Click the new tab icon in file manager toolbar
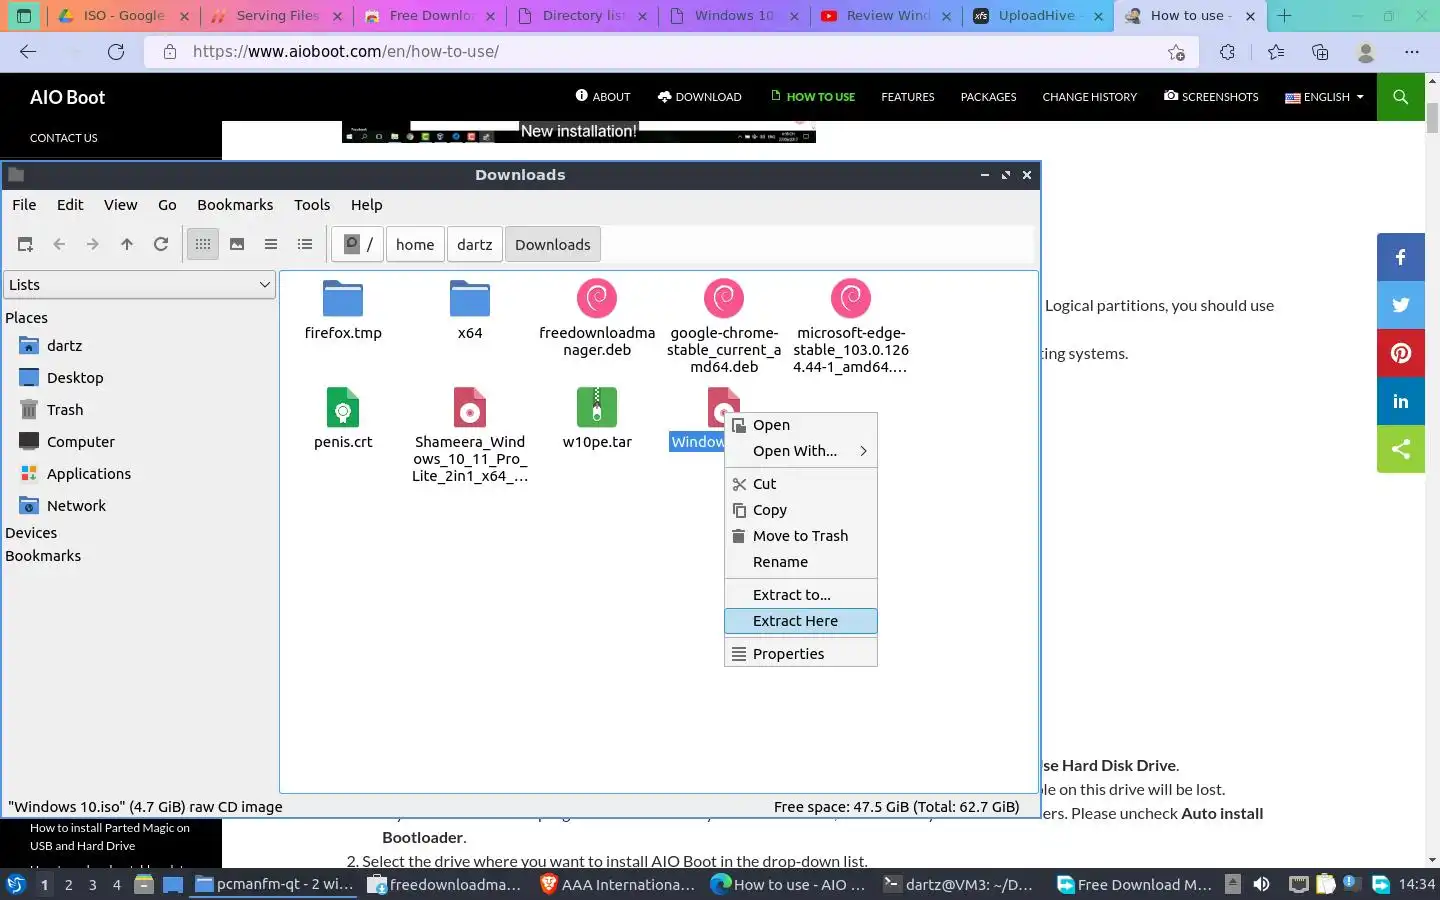The image size is (1440, 900). coord(25,244)
